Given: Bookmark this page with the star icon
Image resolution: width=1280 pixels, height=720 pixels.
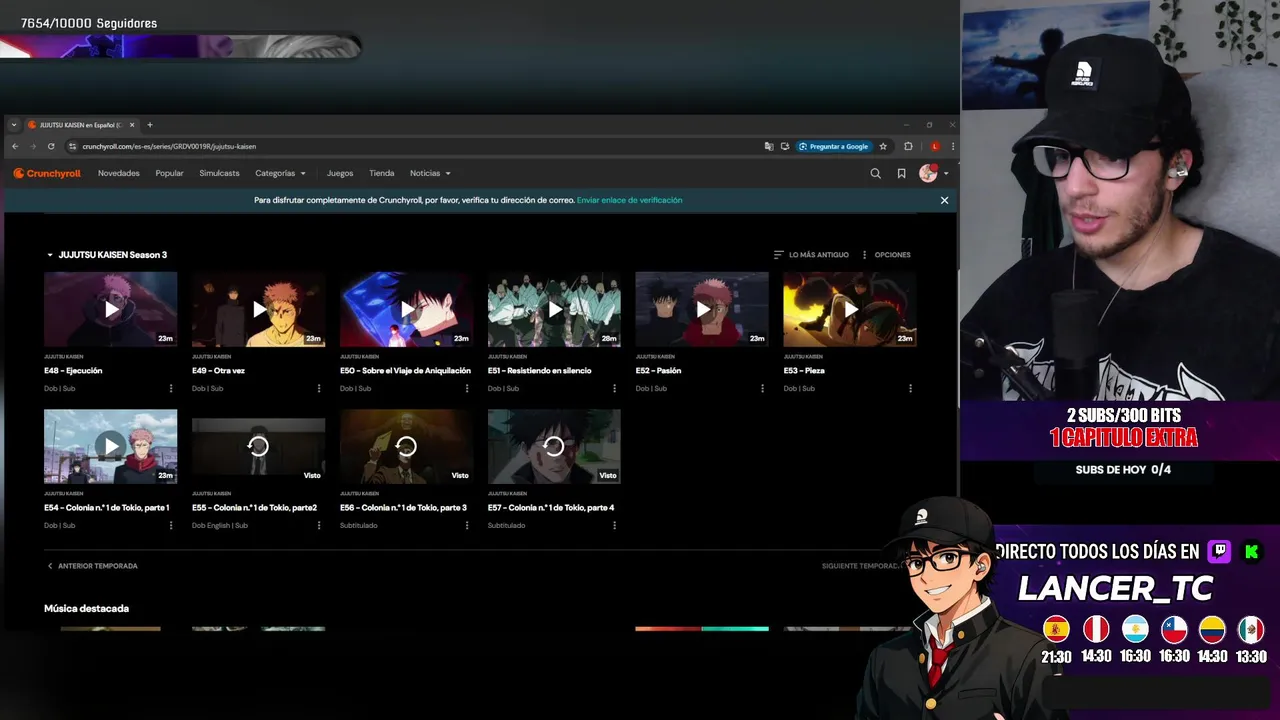Looking at the screenshot, I should 883,146.
